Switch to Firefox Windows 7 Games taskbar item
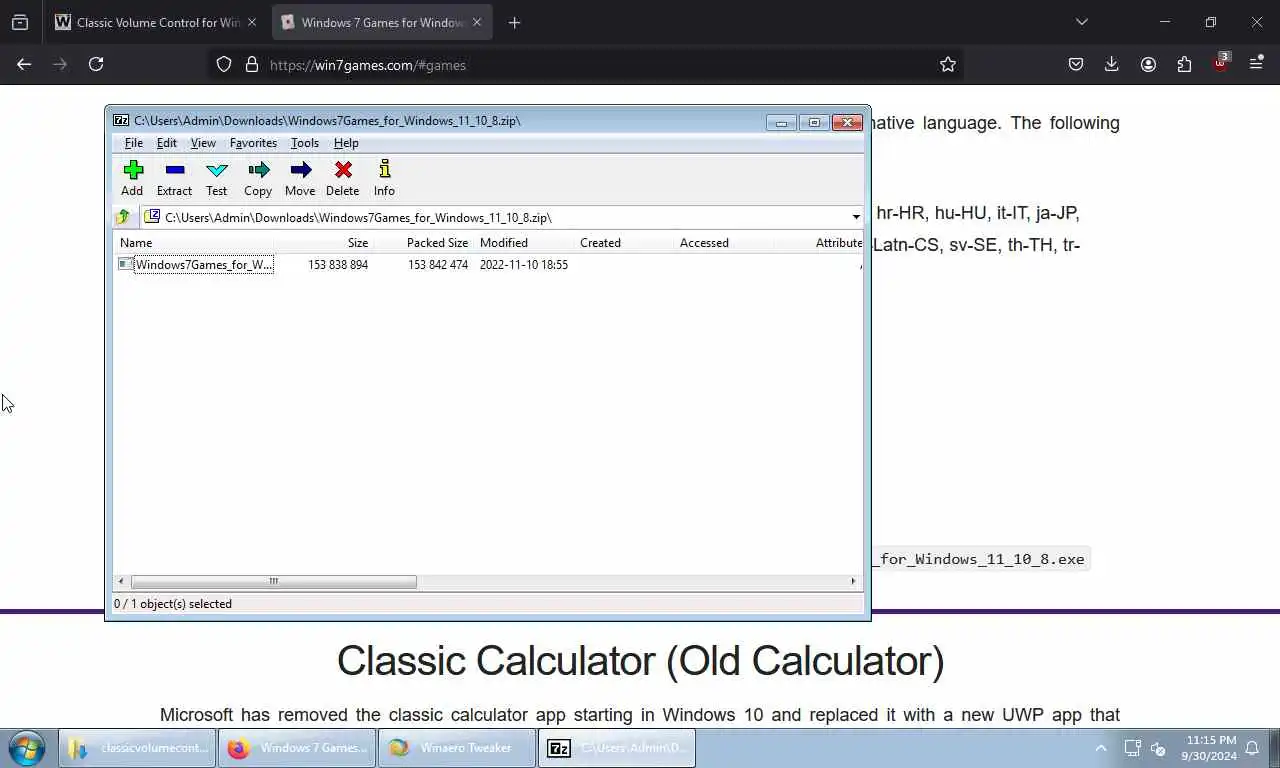1280x768 pixels. [x=297, y=748]
